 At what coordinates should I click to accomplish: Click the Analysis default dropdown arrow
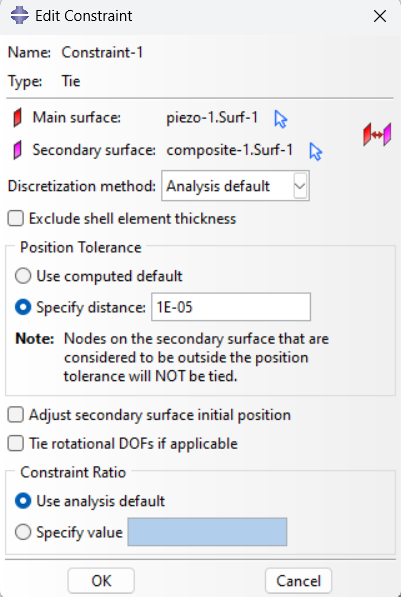click(300, 186)
